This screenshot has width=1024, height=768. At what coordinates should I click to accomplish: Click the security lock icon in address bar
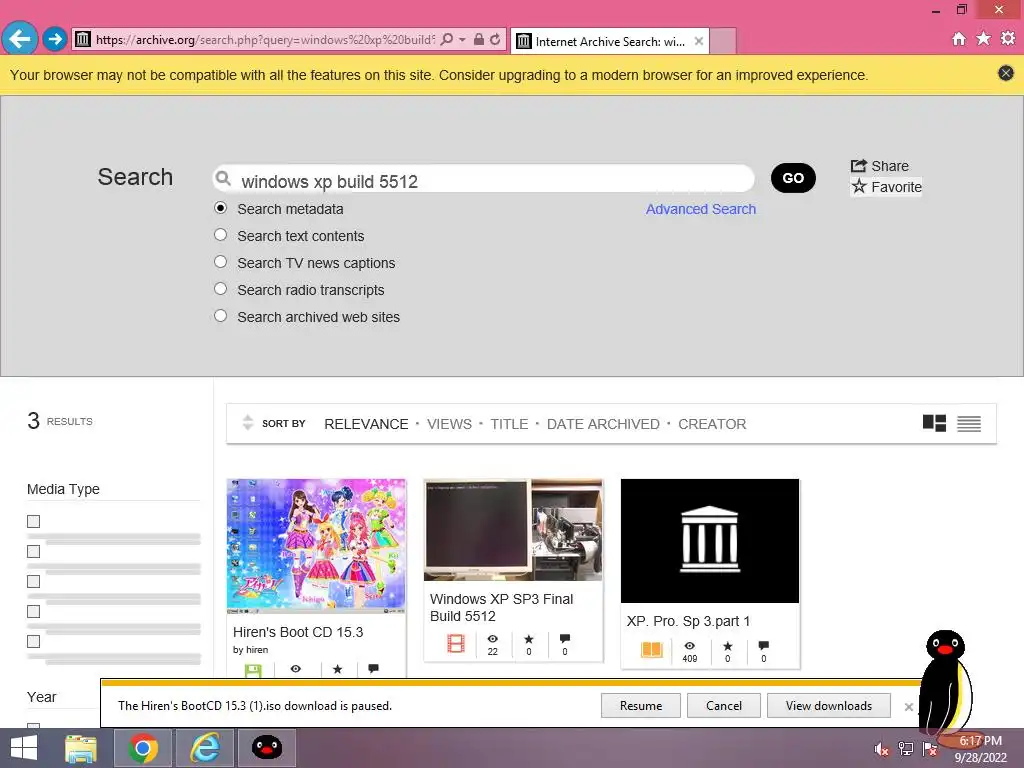point(479,39)
